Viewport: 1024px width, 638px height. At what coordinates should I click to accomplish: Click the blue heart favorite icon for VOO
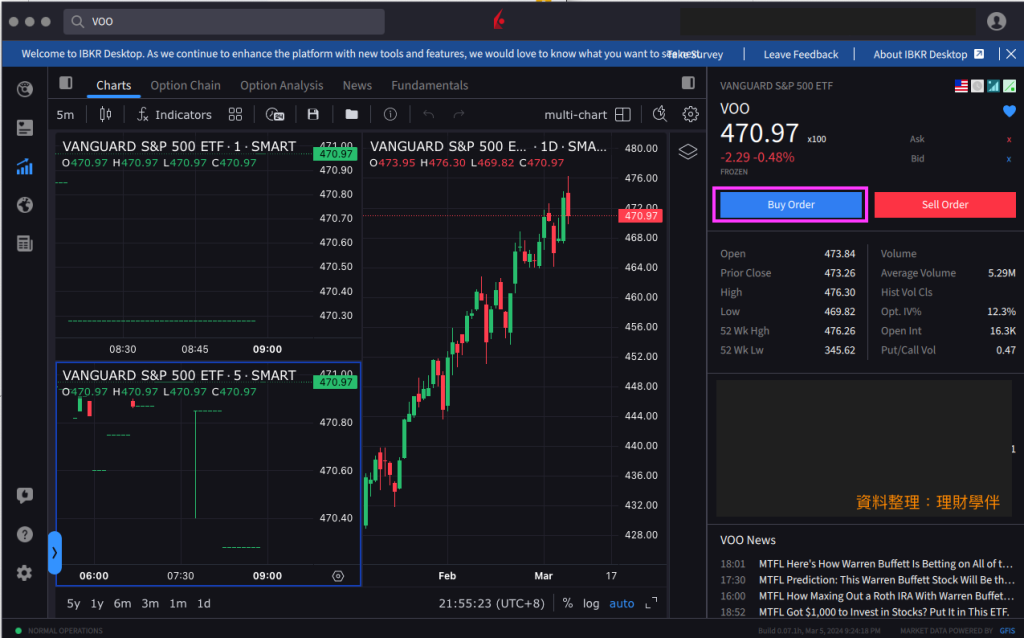1009,111
